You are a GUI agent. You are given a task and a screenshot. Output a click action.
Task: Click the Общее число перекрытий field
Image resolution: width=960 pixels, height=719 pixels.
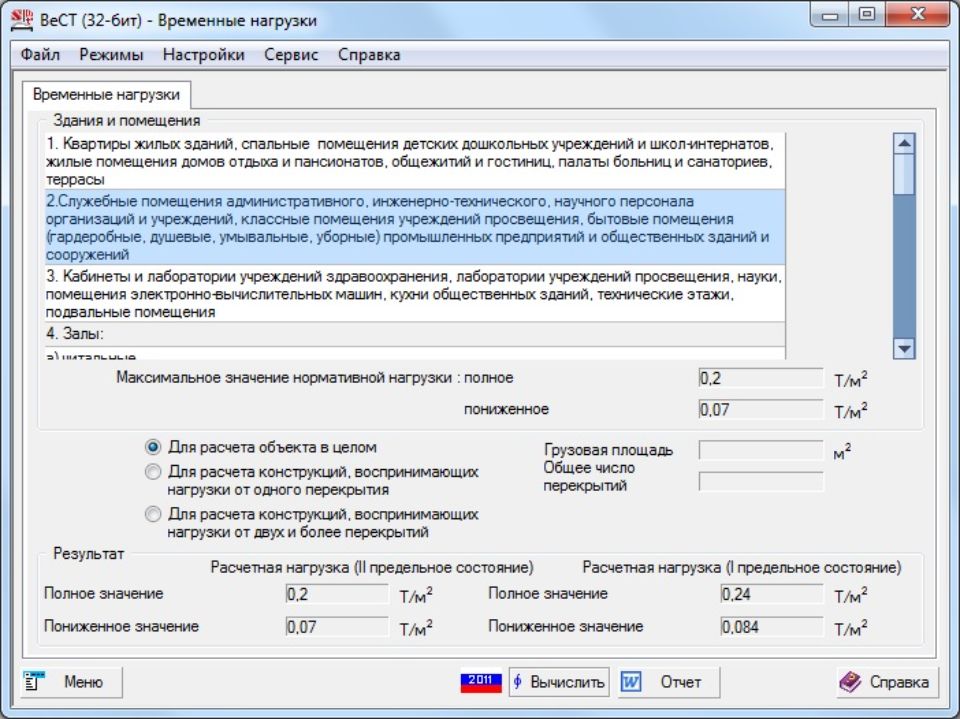pyautogui.click(x=760, y=482)
